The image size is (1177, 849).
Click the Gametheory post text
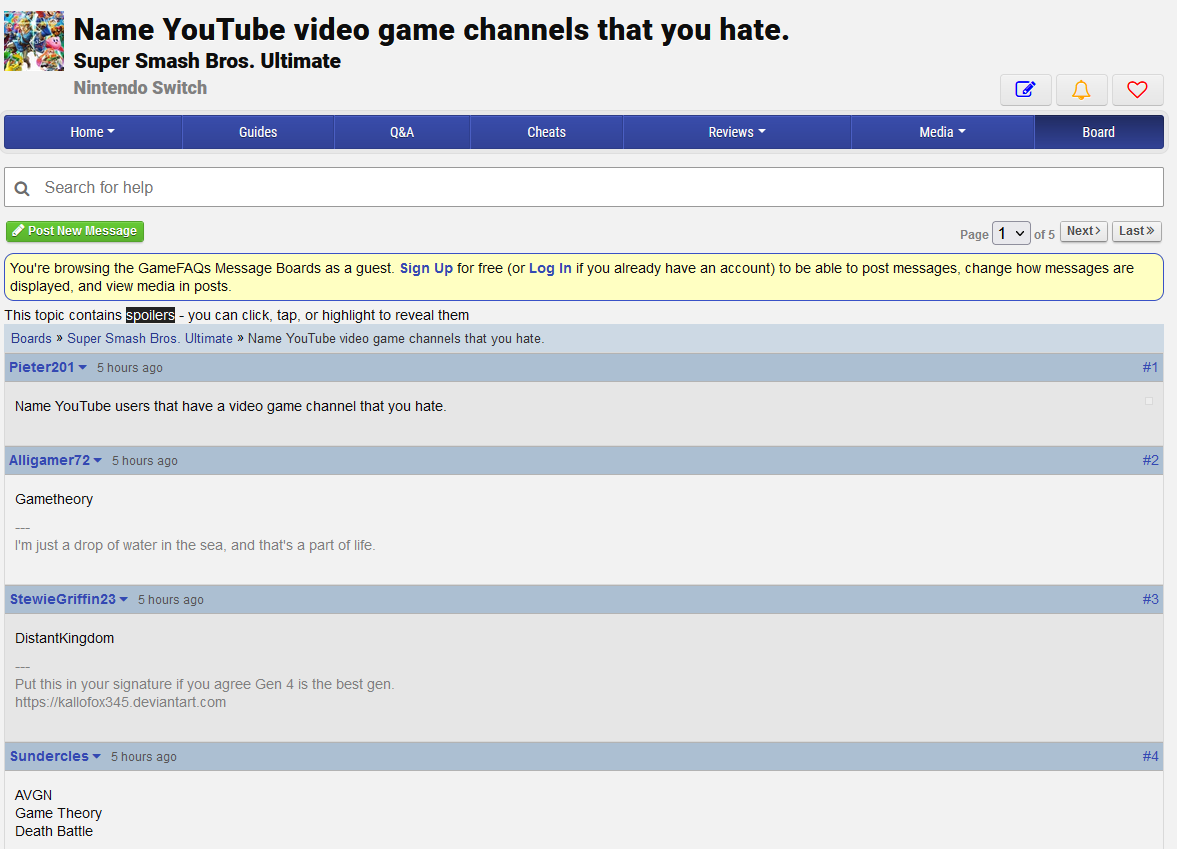[54, 499]
